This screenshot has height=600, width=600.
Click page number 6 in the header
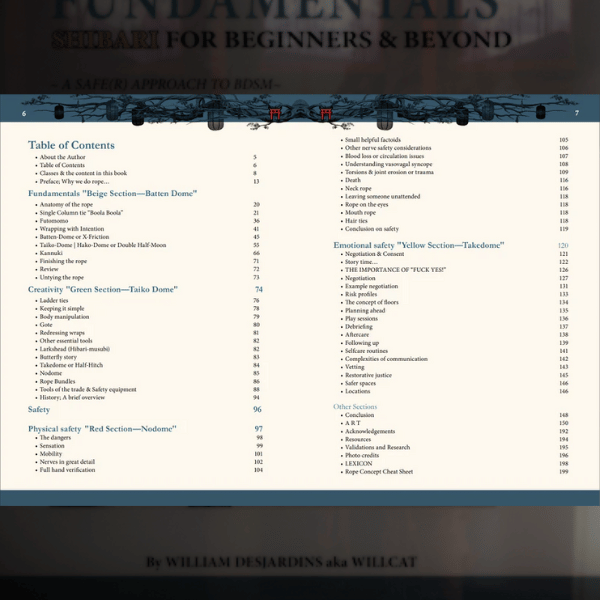click(23, 113)
